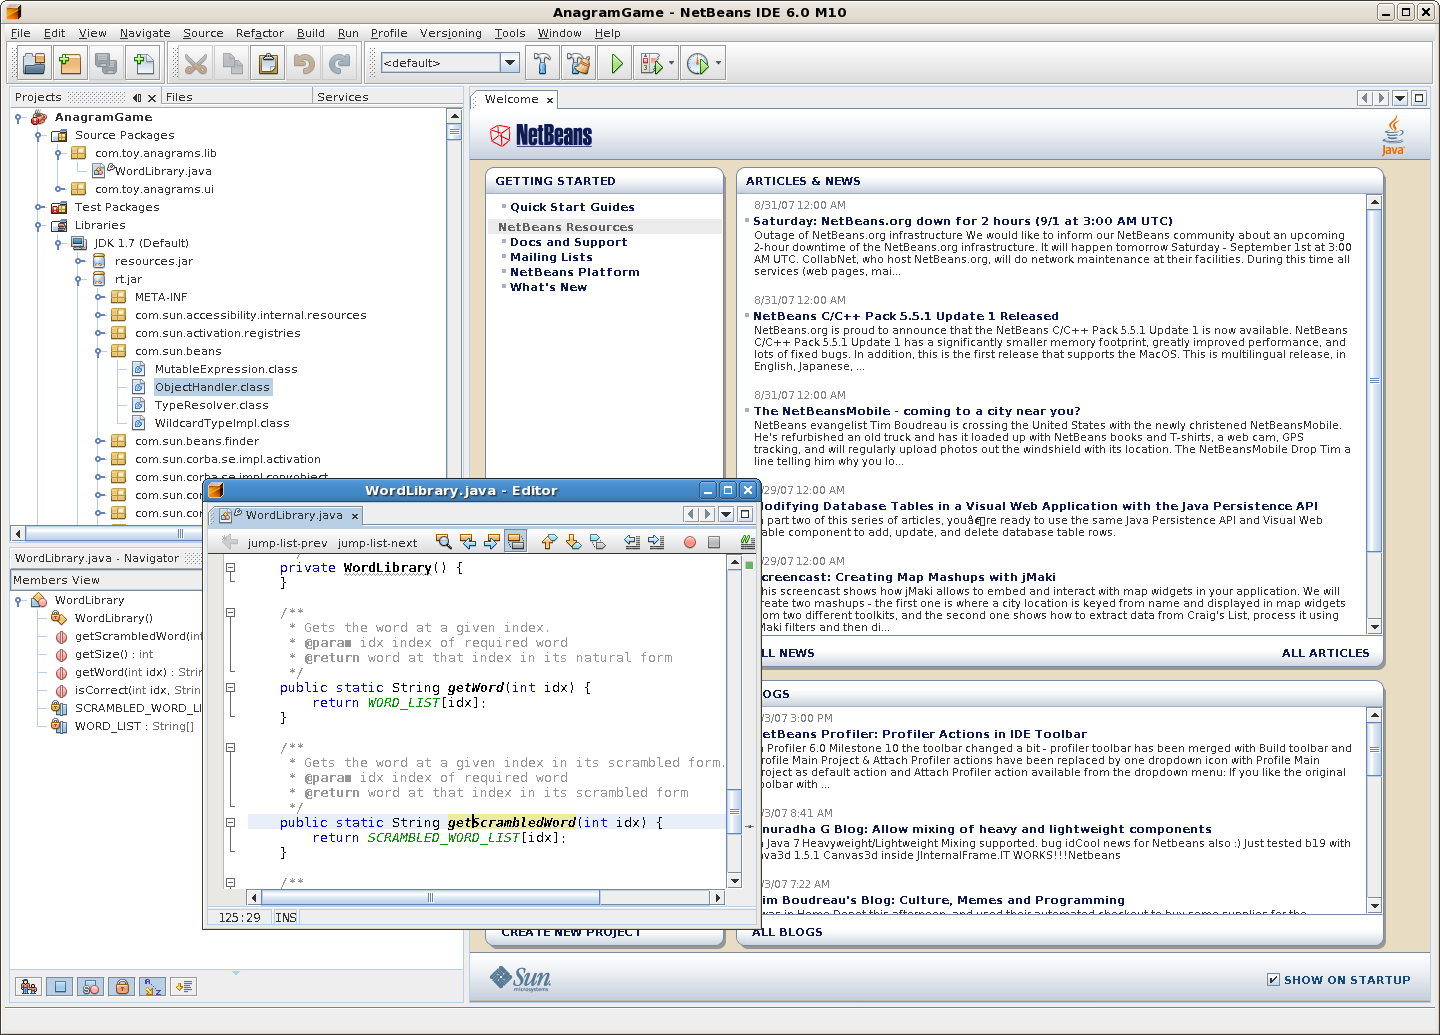Open the NetBeans Platform link
The width and height of the screenshot is (1440, 1035).
pos(575,272)
